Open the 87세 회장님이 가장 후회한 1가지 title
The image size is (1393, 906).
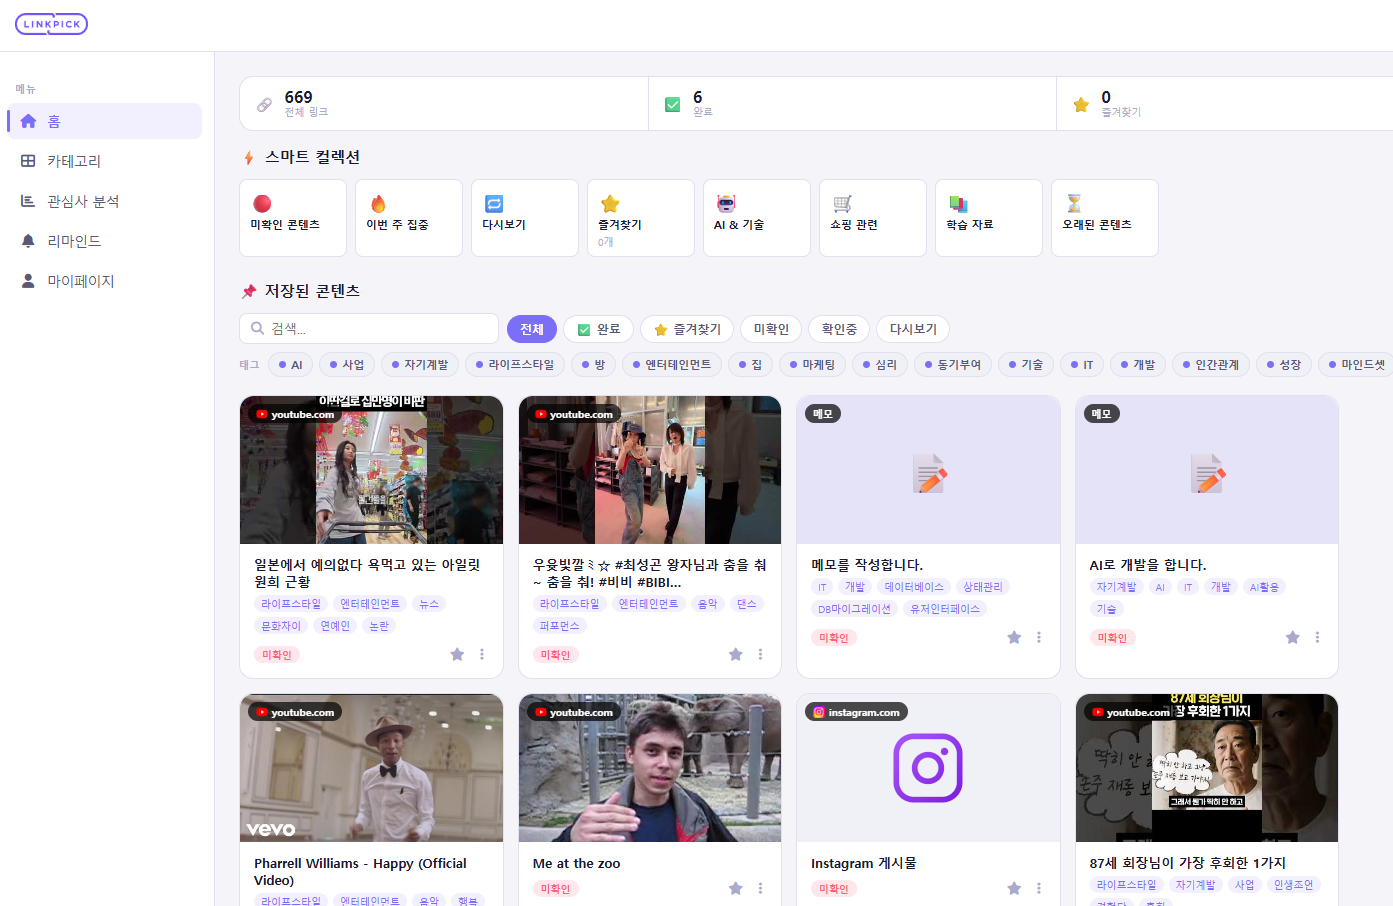1188,863
